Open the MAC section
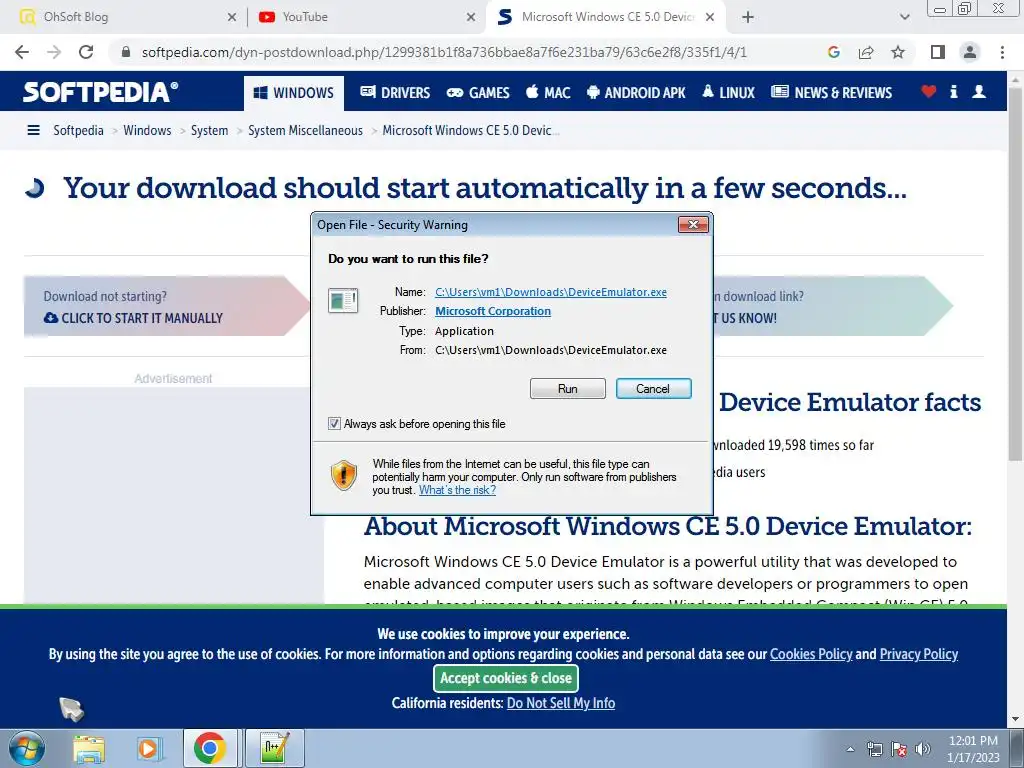1024x768 pixels. pyautogui.click(x=548, y=93)
